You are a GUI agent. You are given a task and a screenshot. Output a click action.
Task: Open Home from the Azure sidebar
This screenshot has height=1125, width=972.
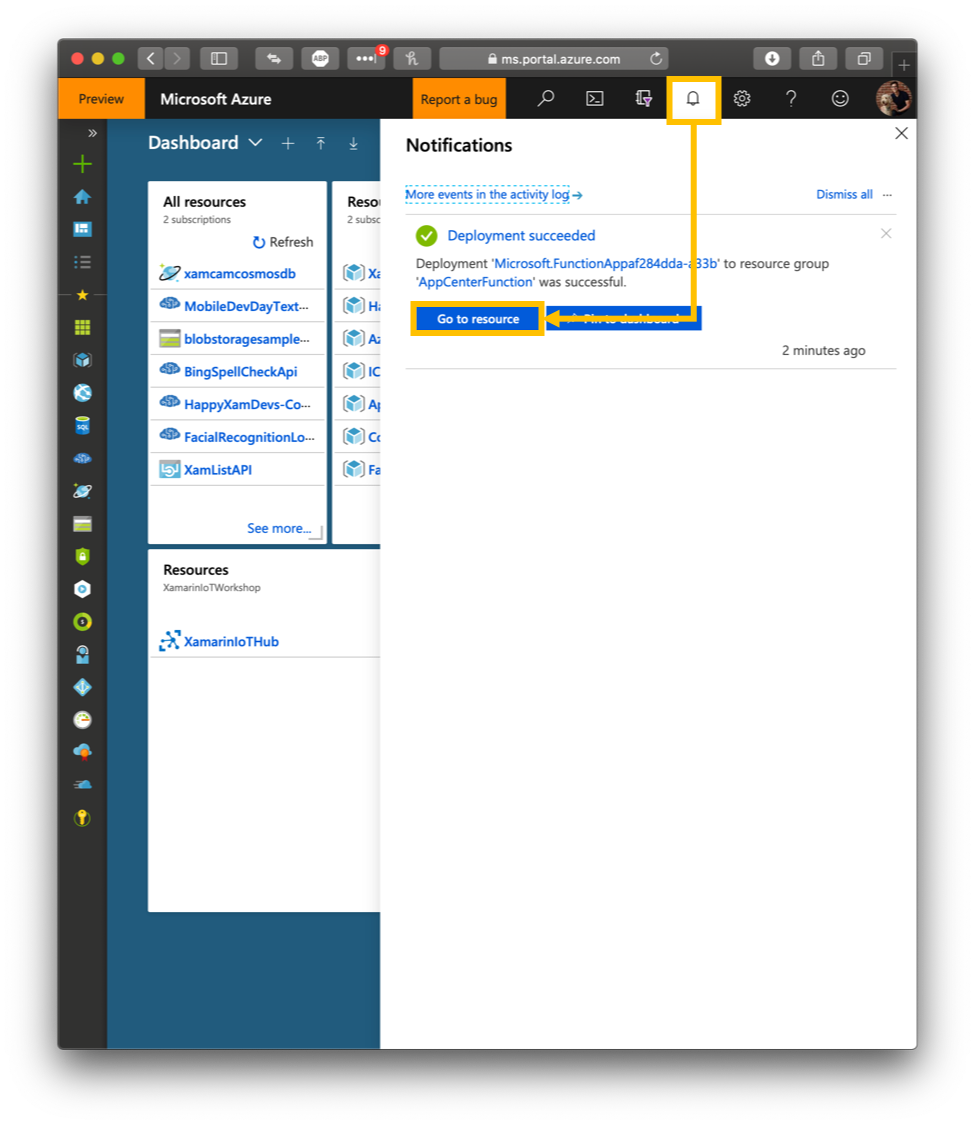click(x=82, y=197)
